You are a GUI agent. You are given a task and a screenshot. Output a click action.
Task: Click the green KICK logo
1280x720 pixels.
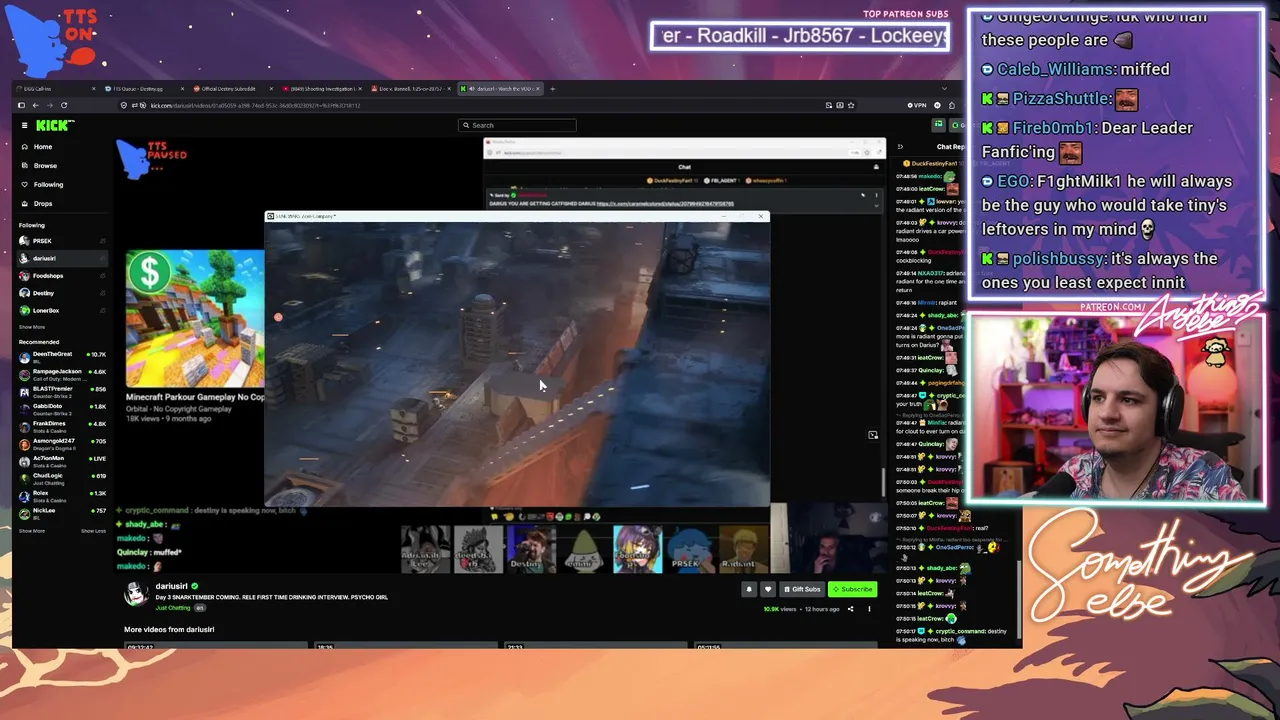tap(55, 125)
